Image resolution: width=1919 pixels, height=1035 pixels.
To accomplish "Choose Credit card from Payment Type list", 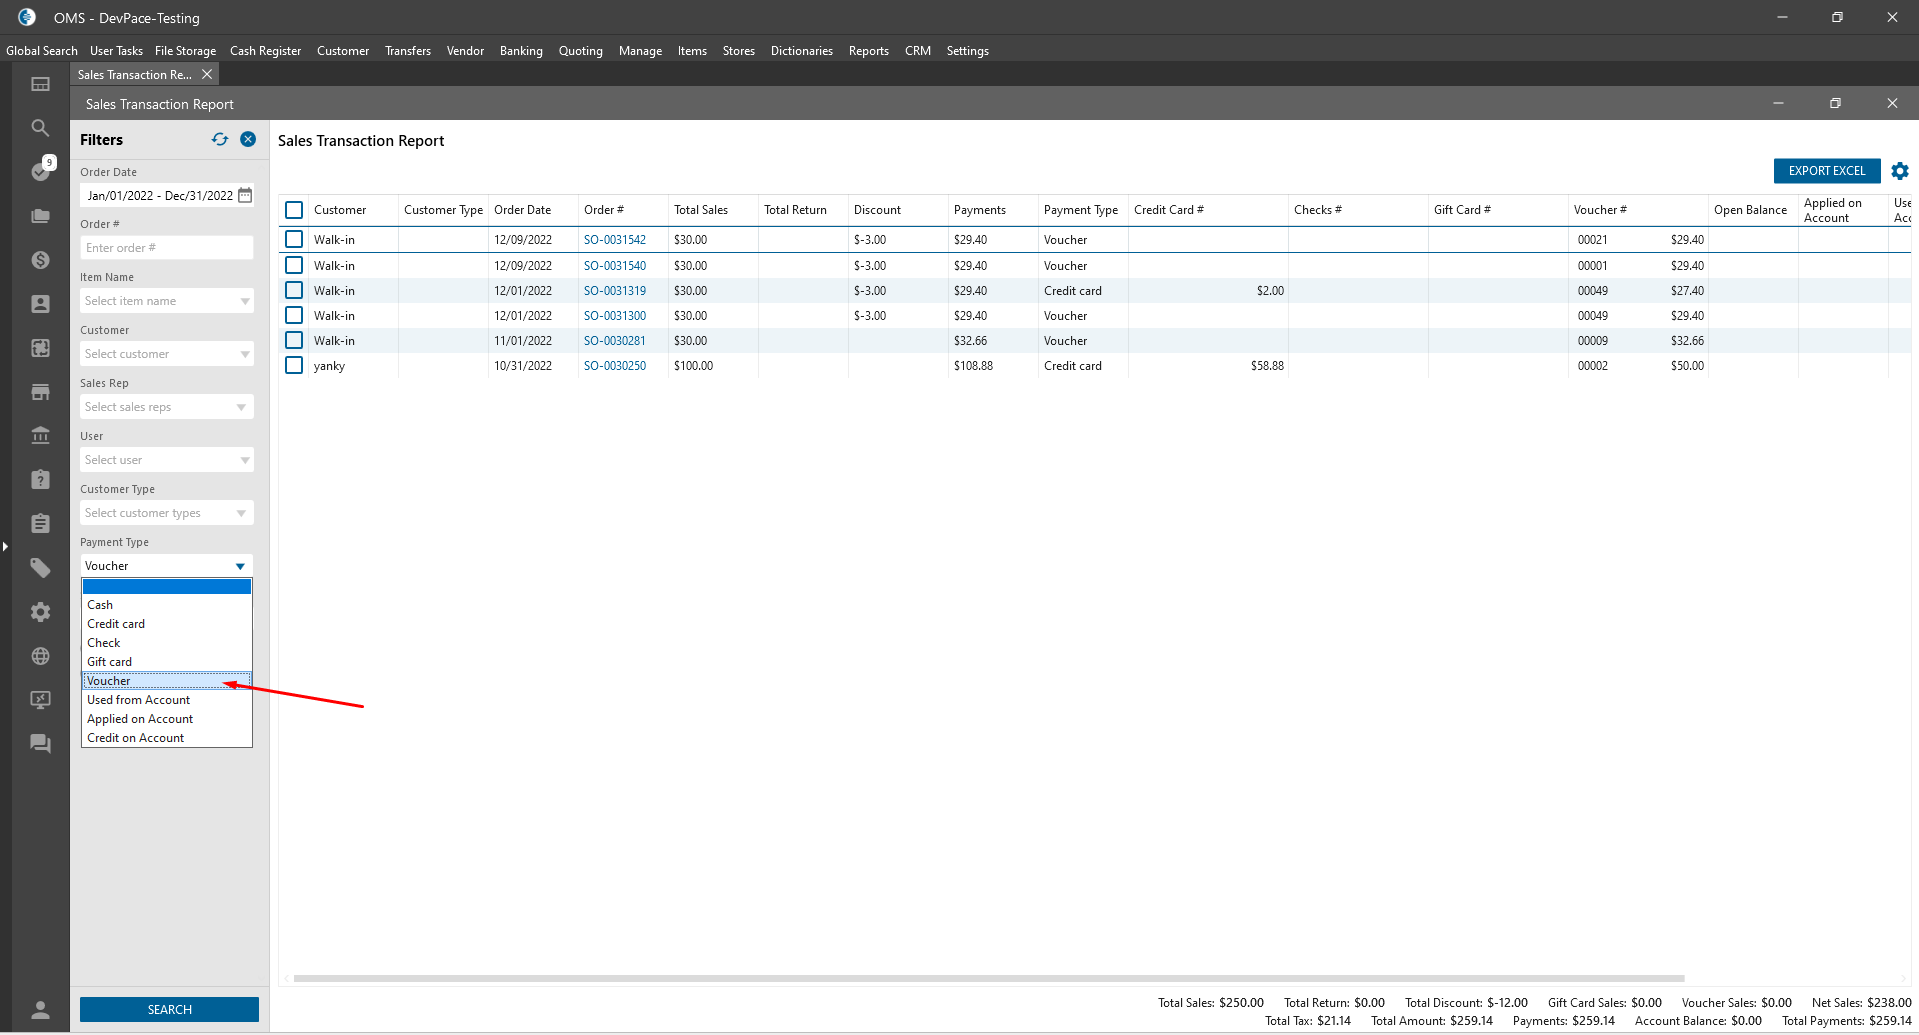I will pyautogui.click(x=116, y=624).
